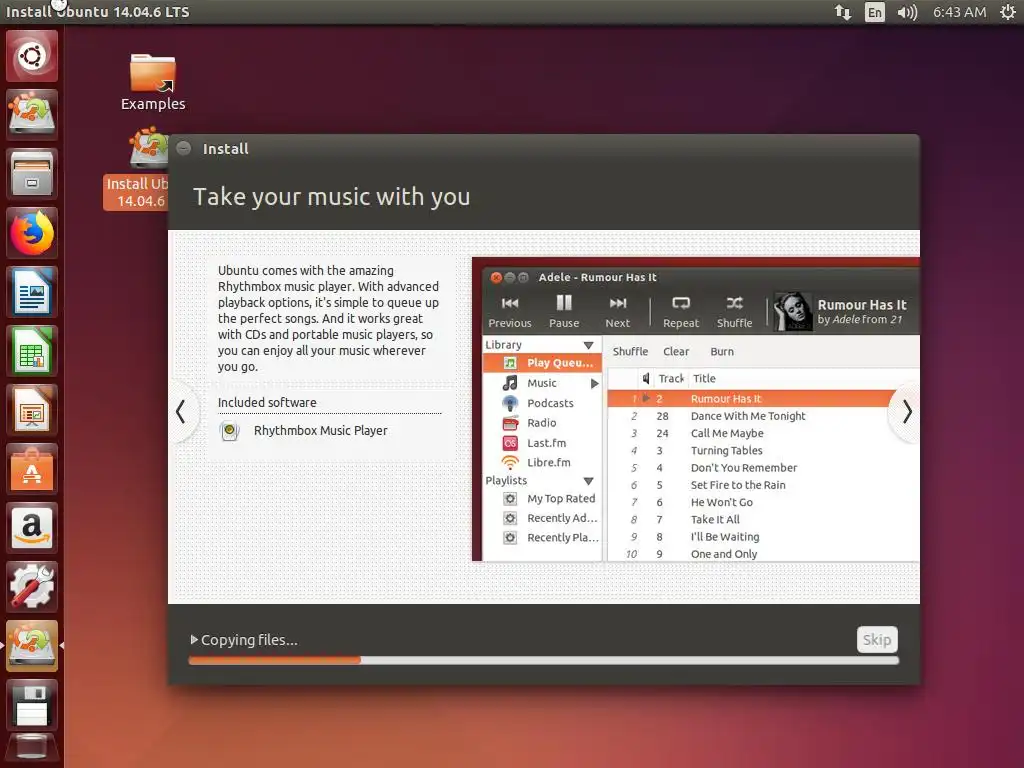1024x768 pixels.
Task: Click Pause in the Rhythmbox toolbar
Action: [564, 312]
